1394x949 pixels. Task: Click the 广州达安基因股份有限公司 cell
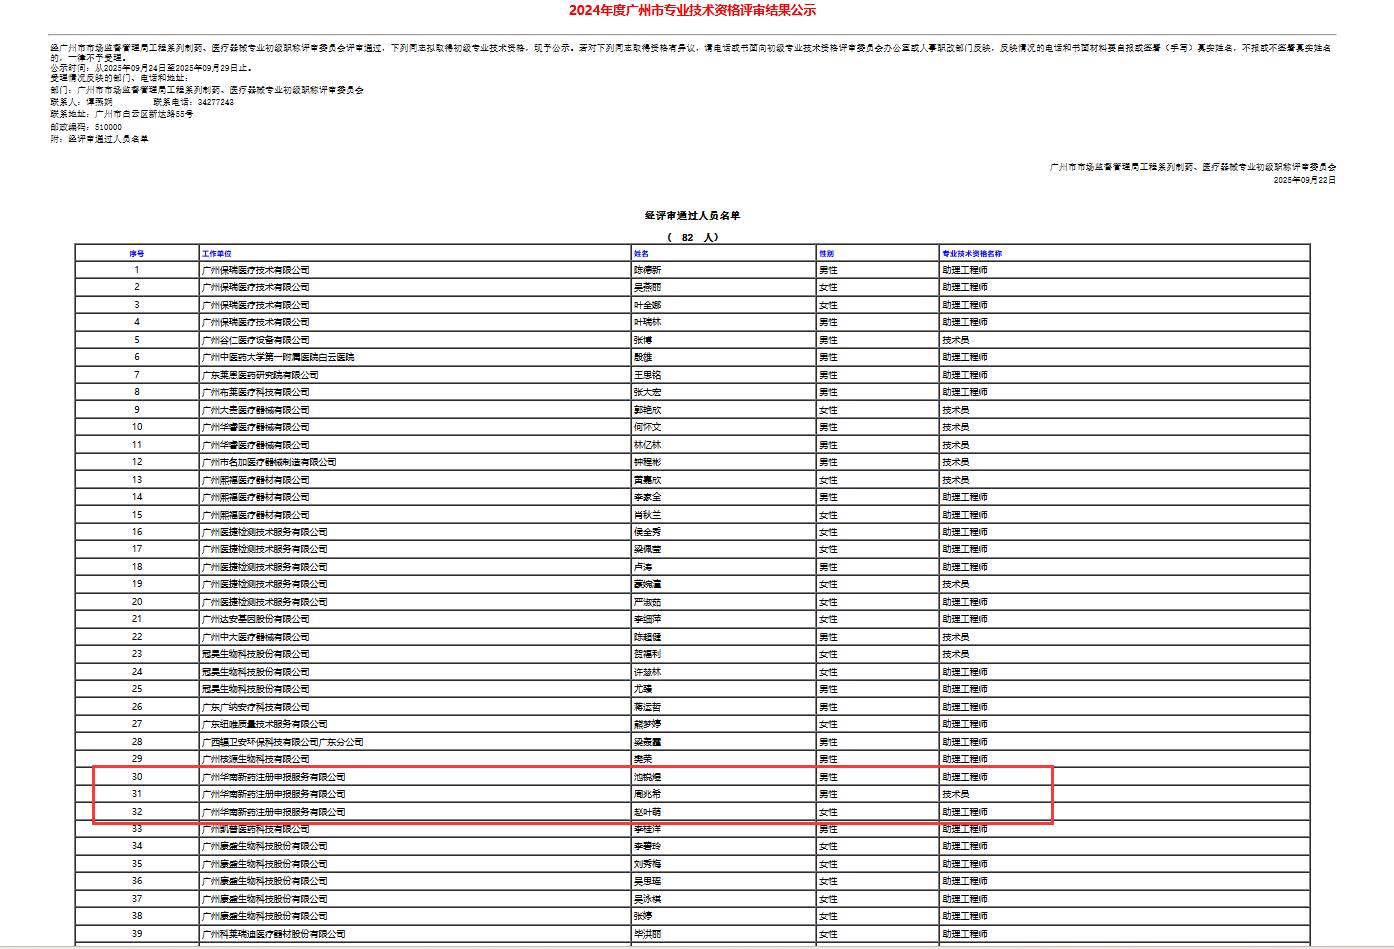[x=255, y=619]
